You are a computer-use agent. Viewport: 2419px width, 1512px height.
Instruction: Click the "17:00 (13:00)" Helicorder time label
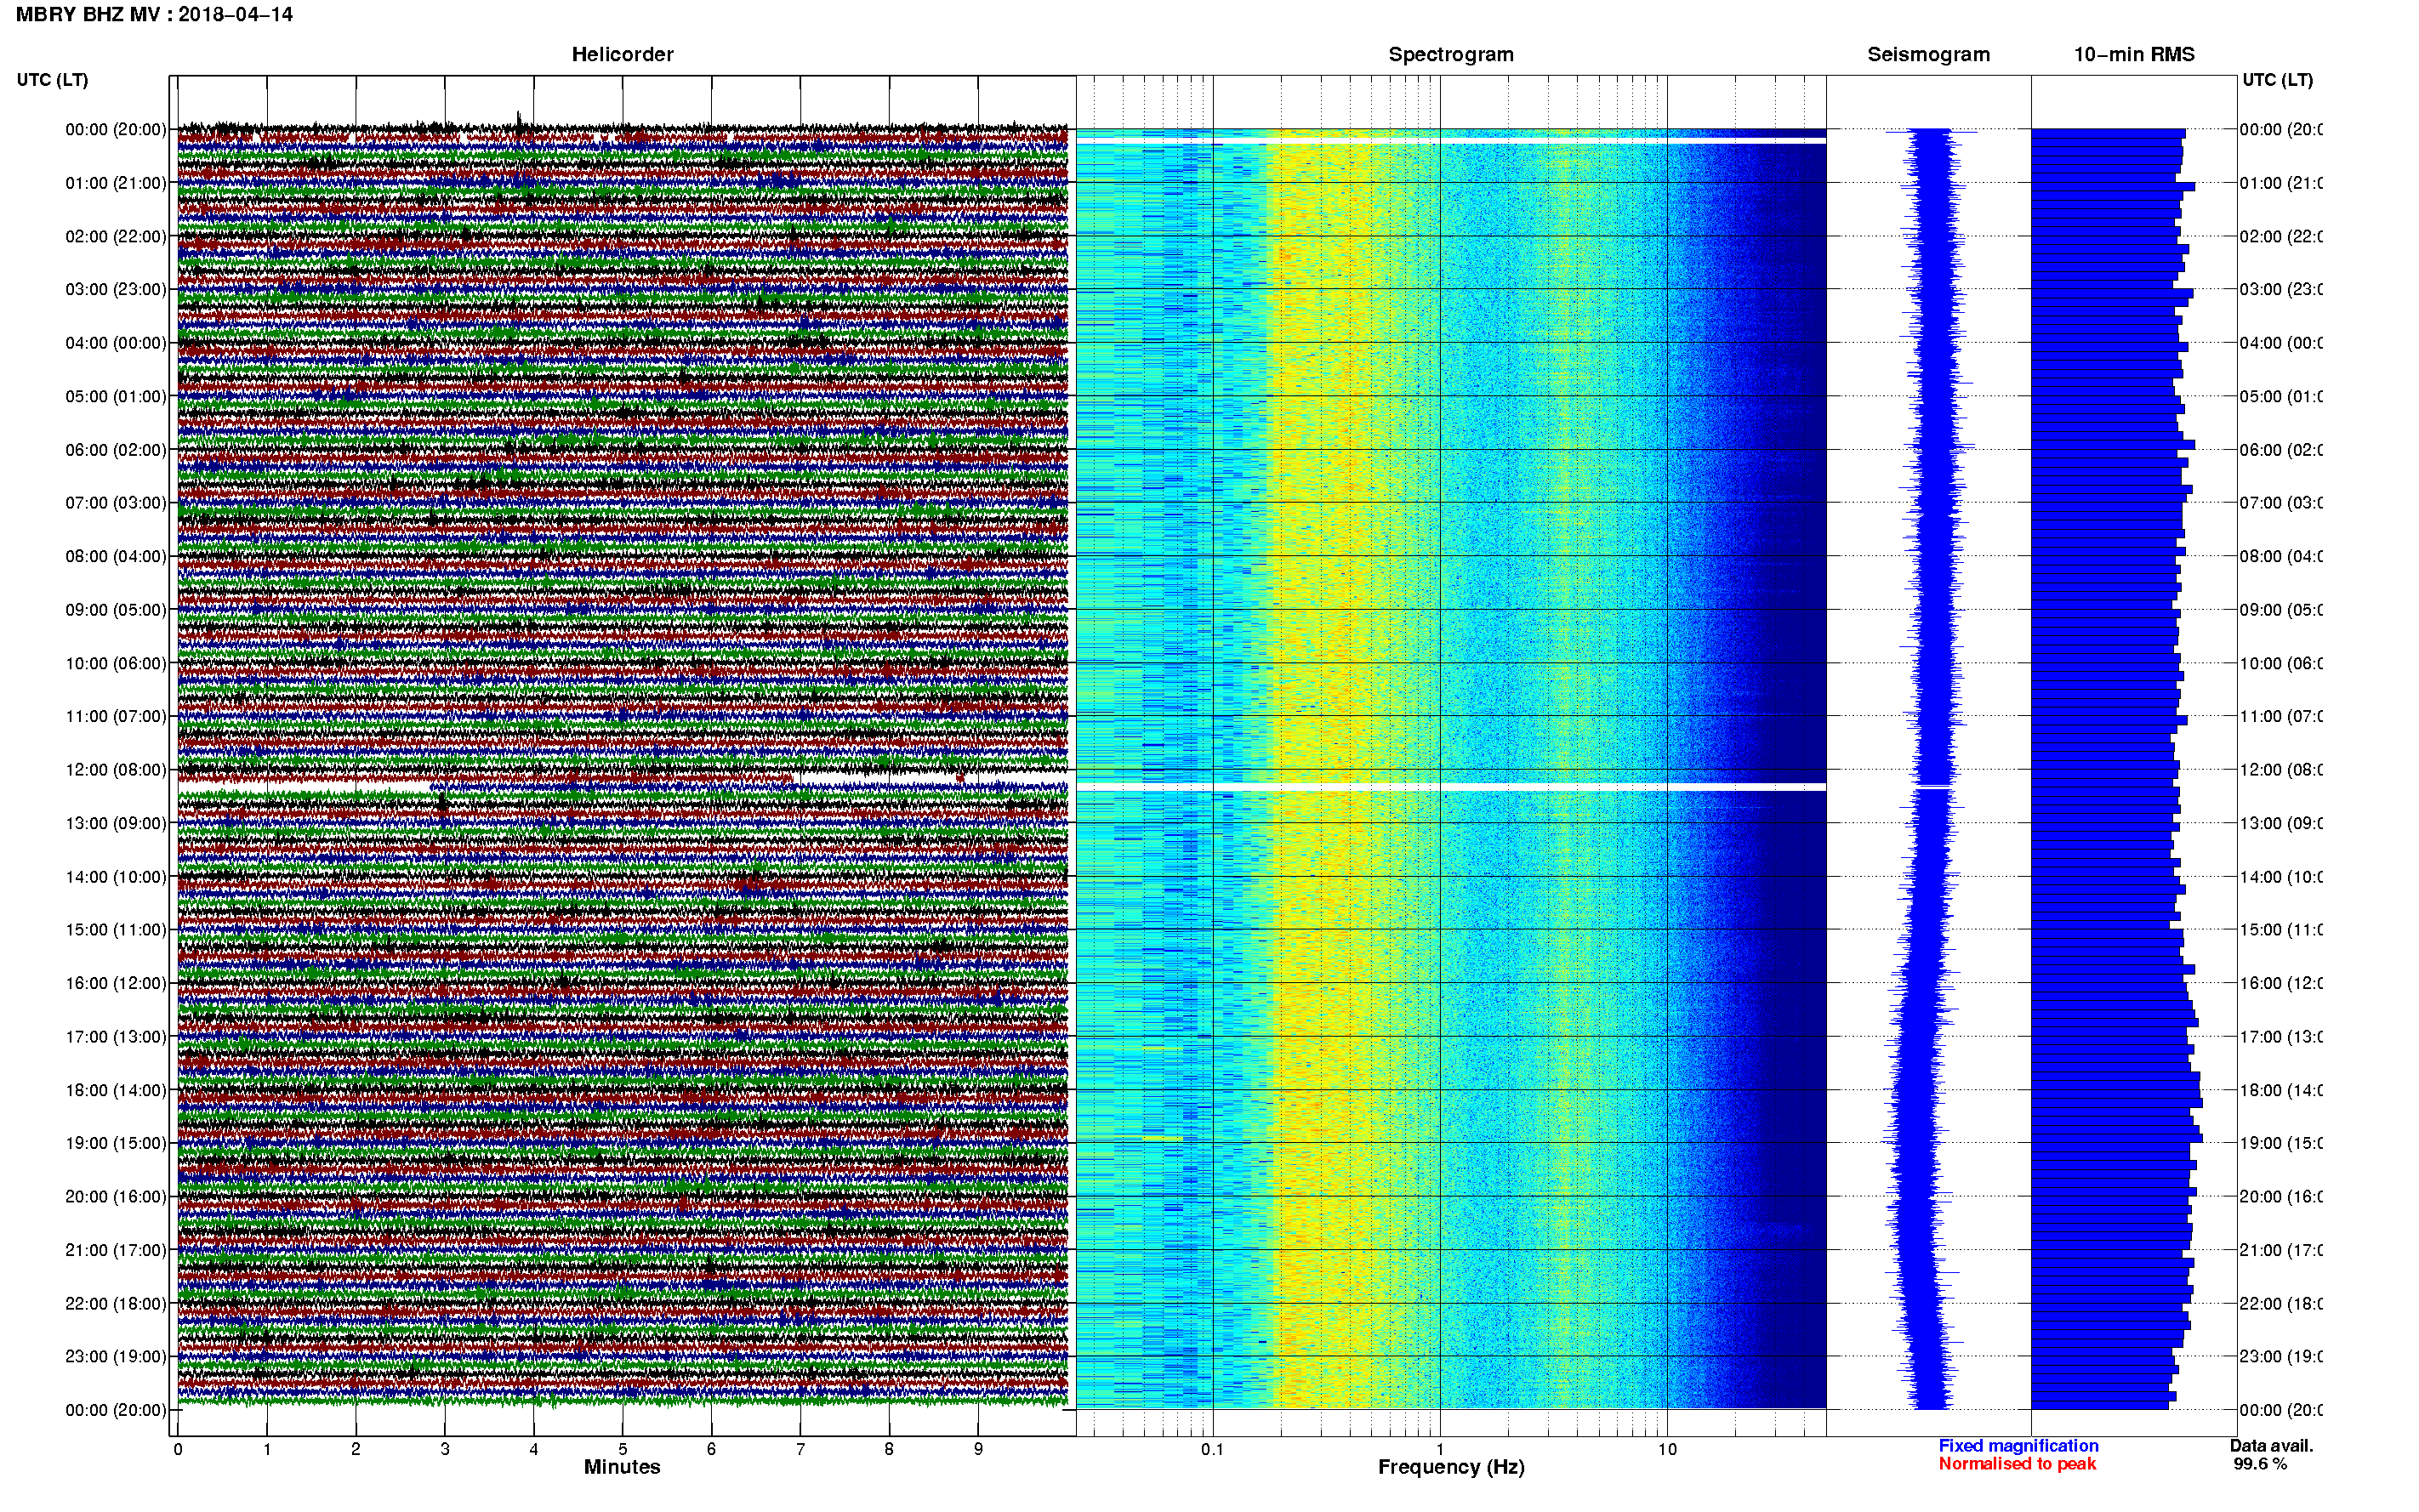116,1037
